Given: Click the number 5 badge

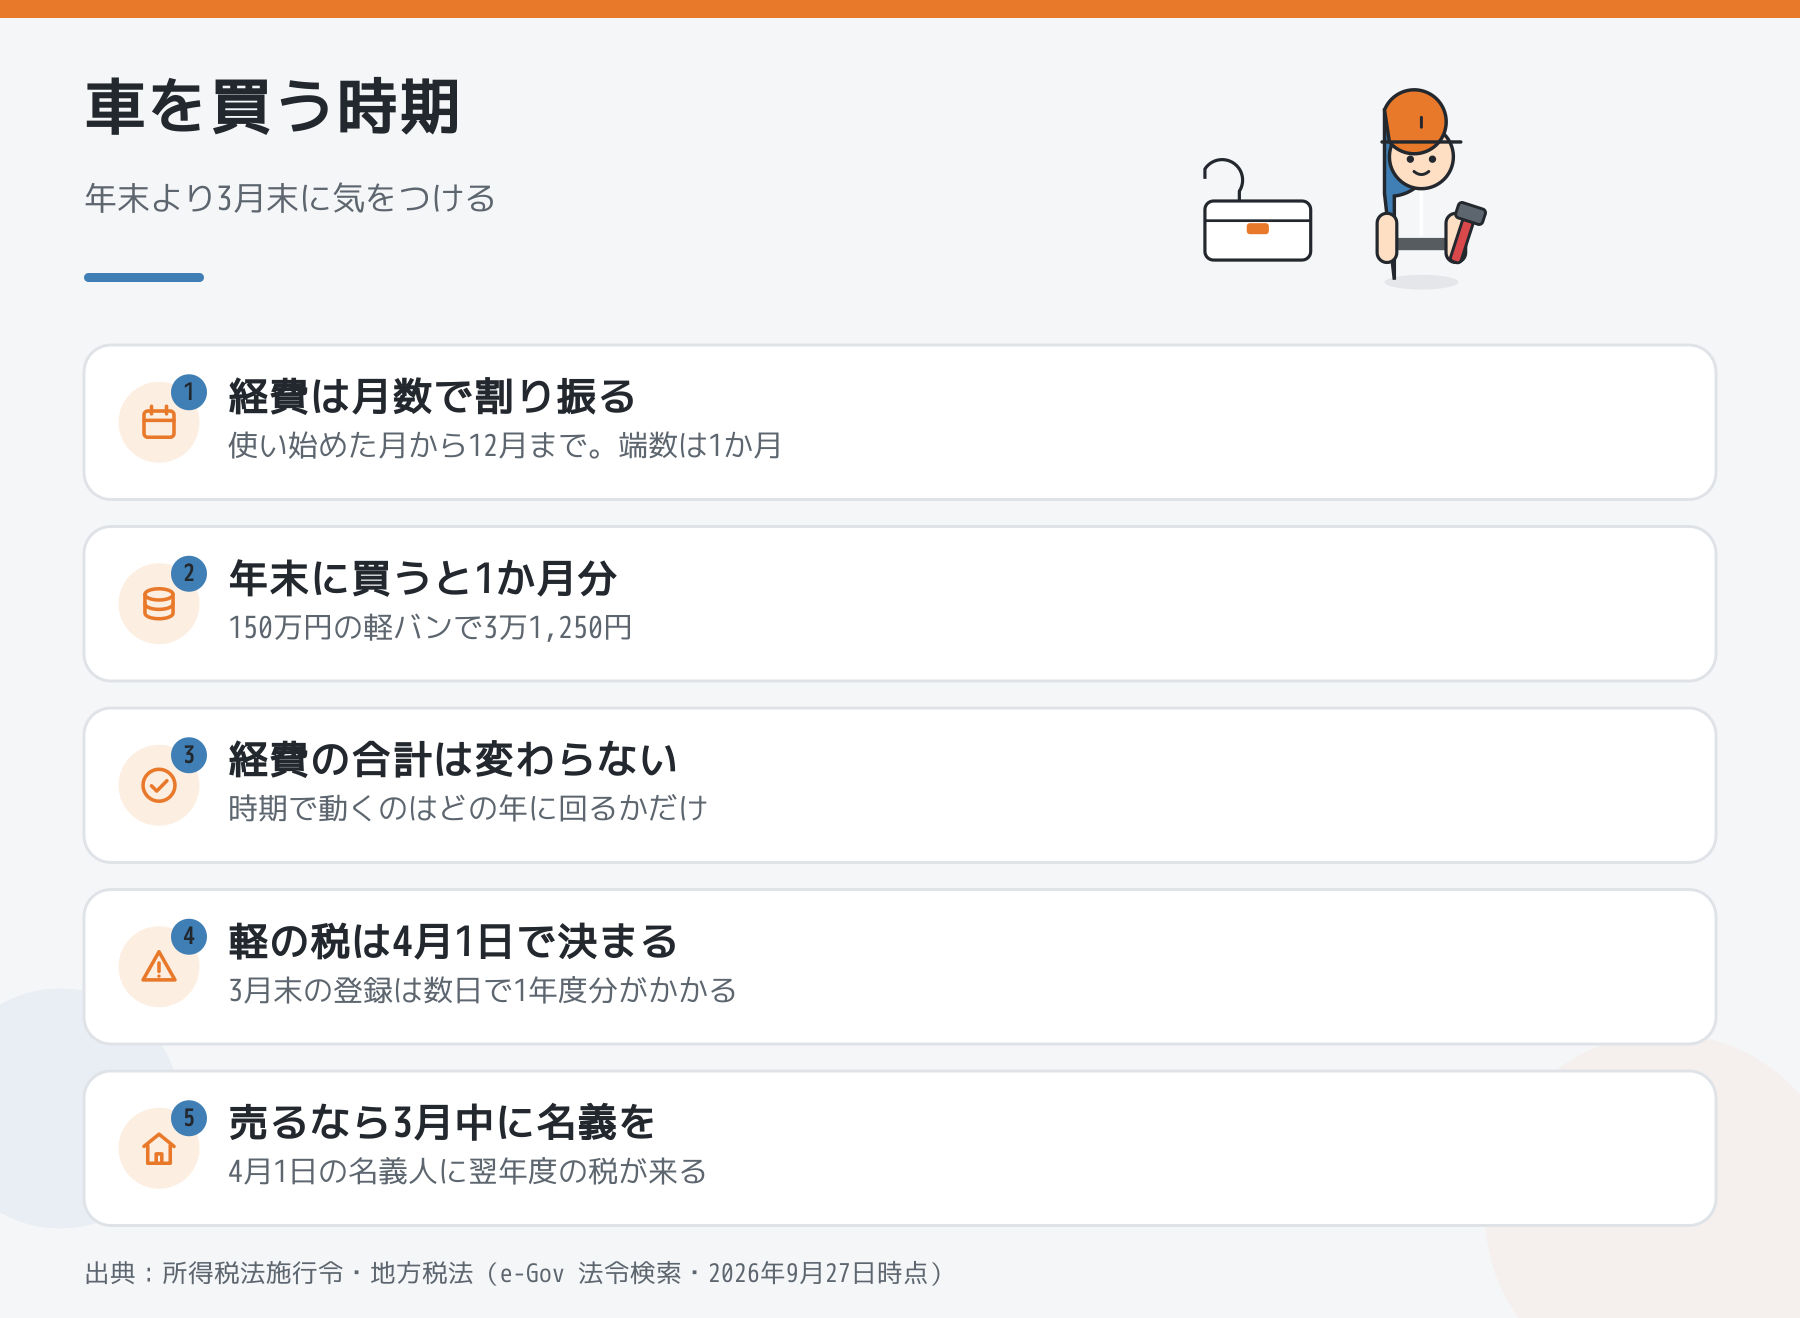Looking at the screenshot, I should tap(189, 1118).
